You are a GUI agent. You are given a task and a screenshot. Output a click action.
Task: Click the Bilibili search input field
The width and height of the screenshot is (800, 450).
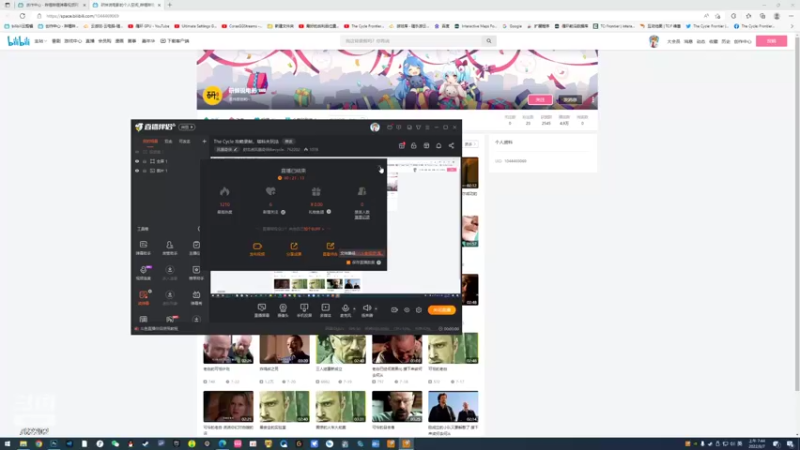tap(411, 41)
